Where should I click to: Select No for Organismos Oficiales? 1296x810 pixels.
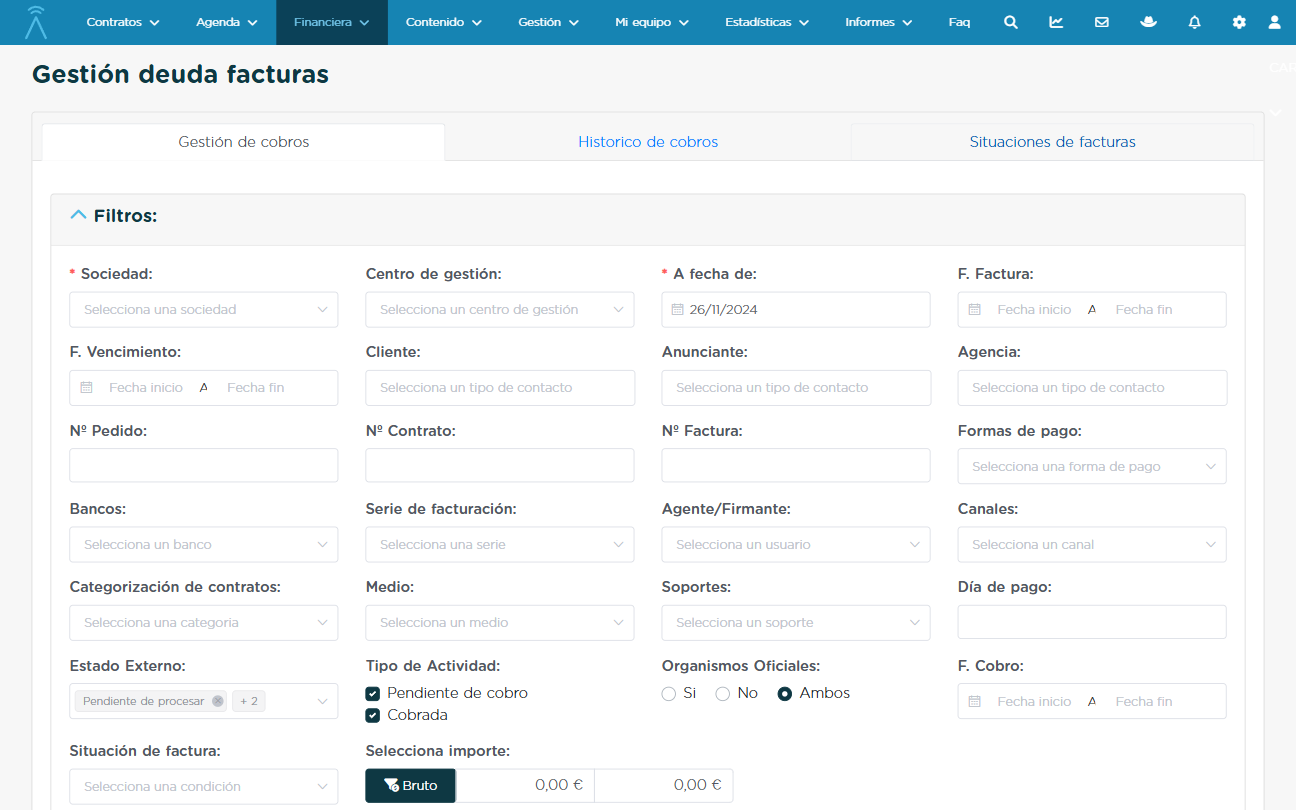[x=722, y=694]
